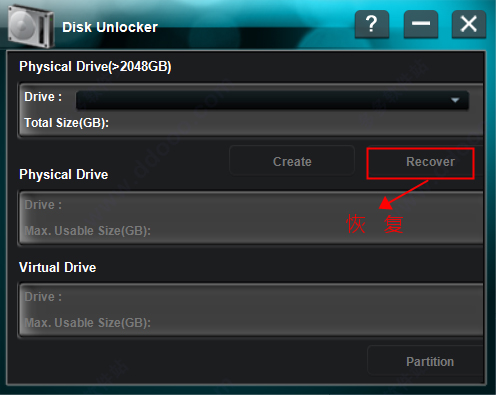496x395 pixels.
Task: Click the Partition button
Action: point(425,361)
